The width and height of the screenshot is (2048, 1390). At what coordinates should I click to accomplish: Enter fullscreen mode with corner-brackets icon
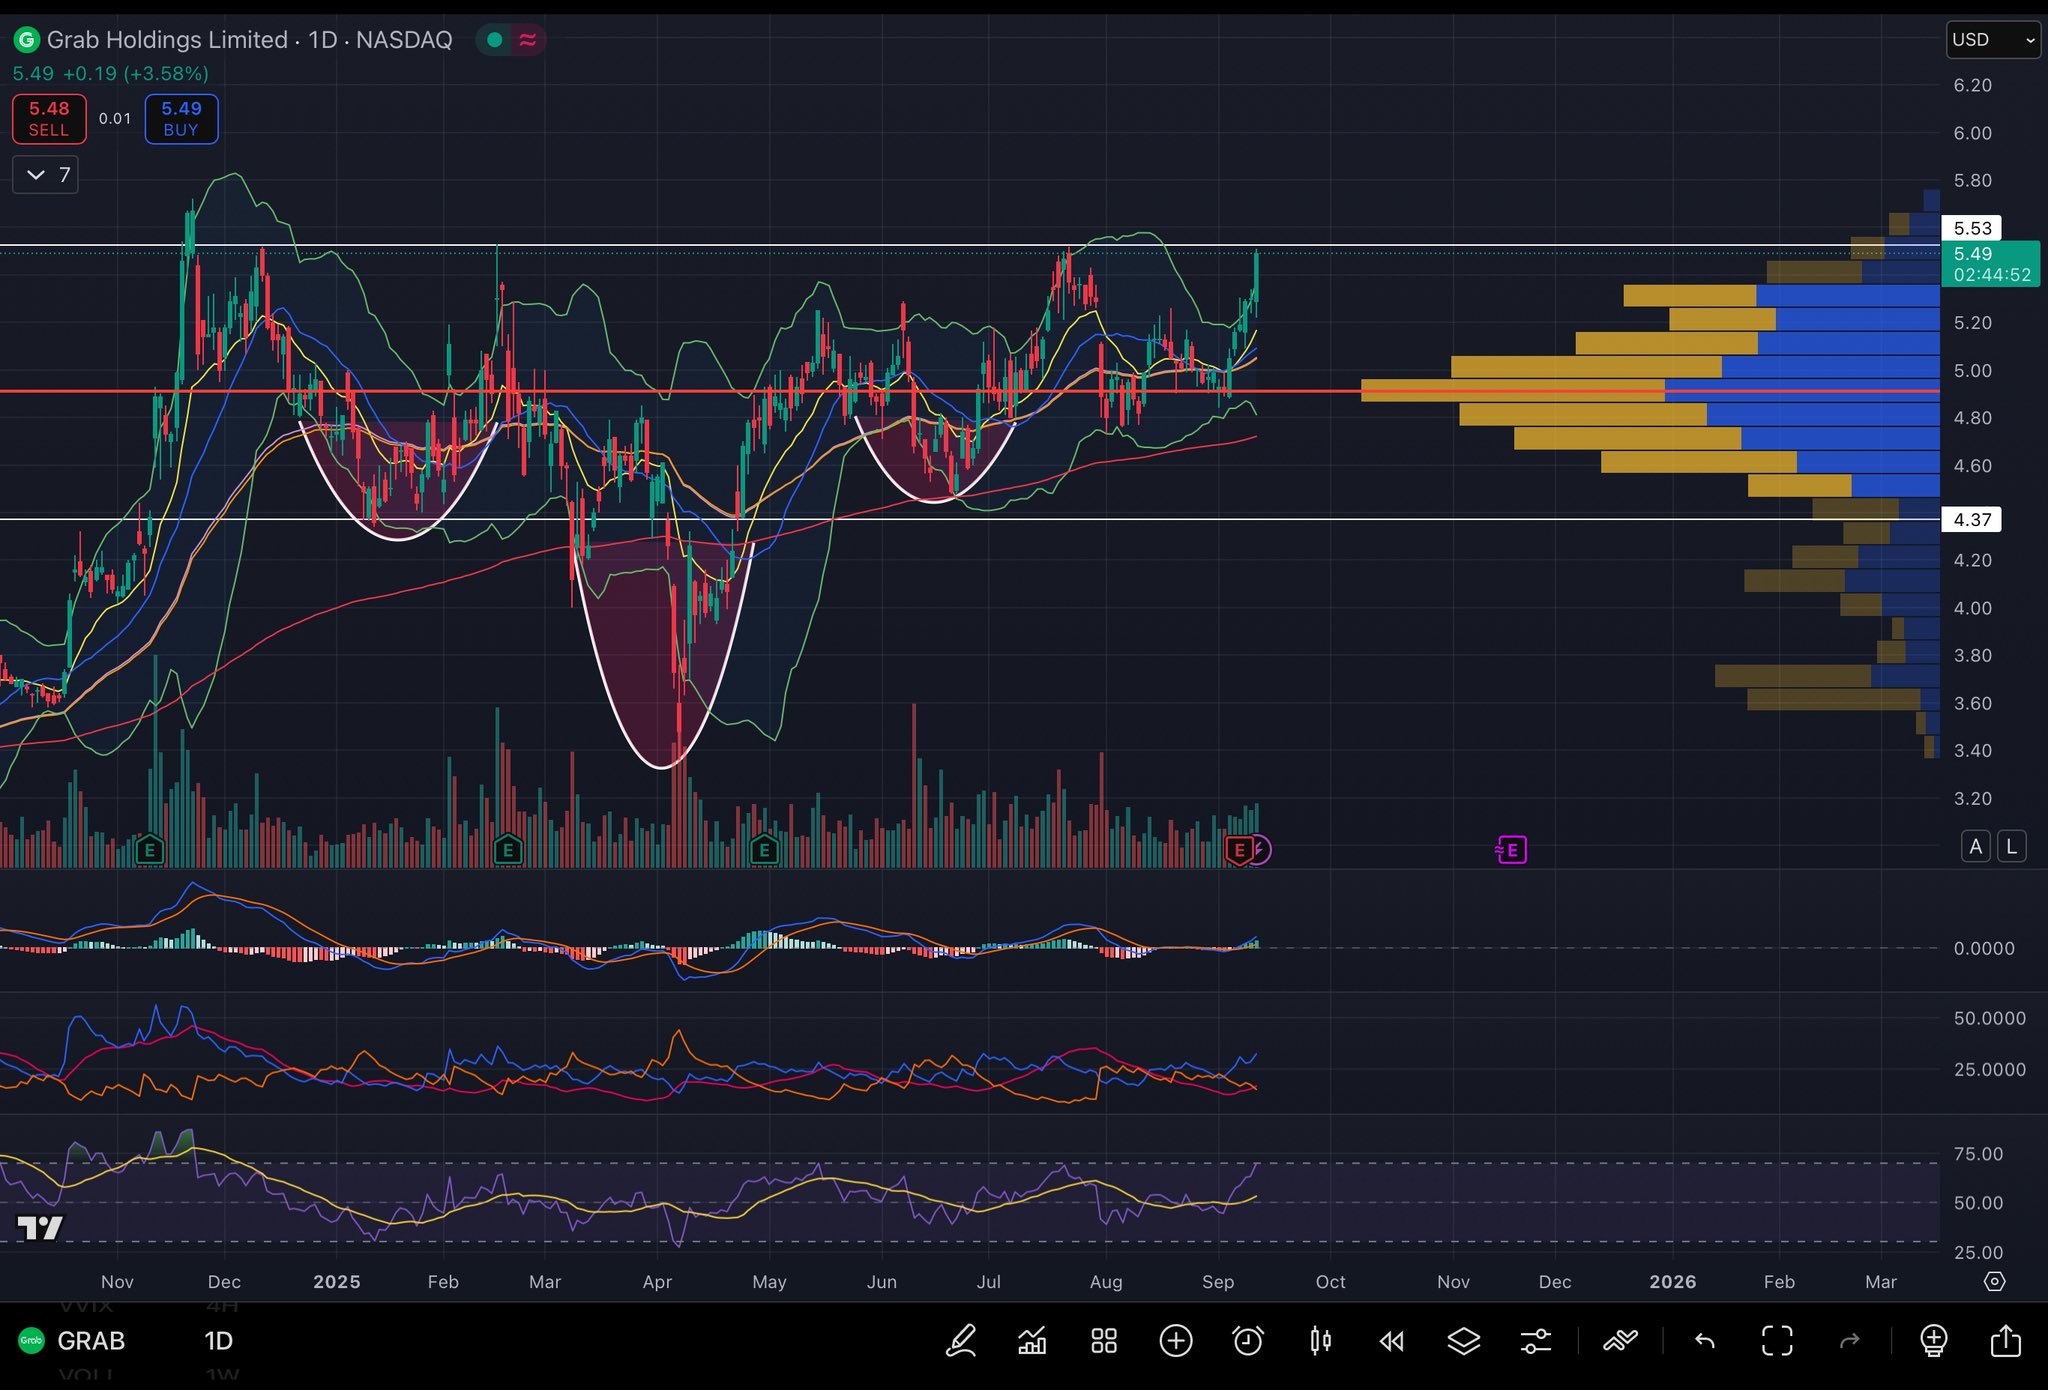[x=1777, y=1341]
